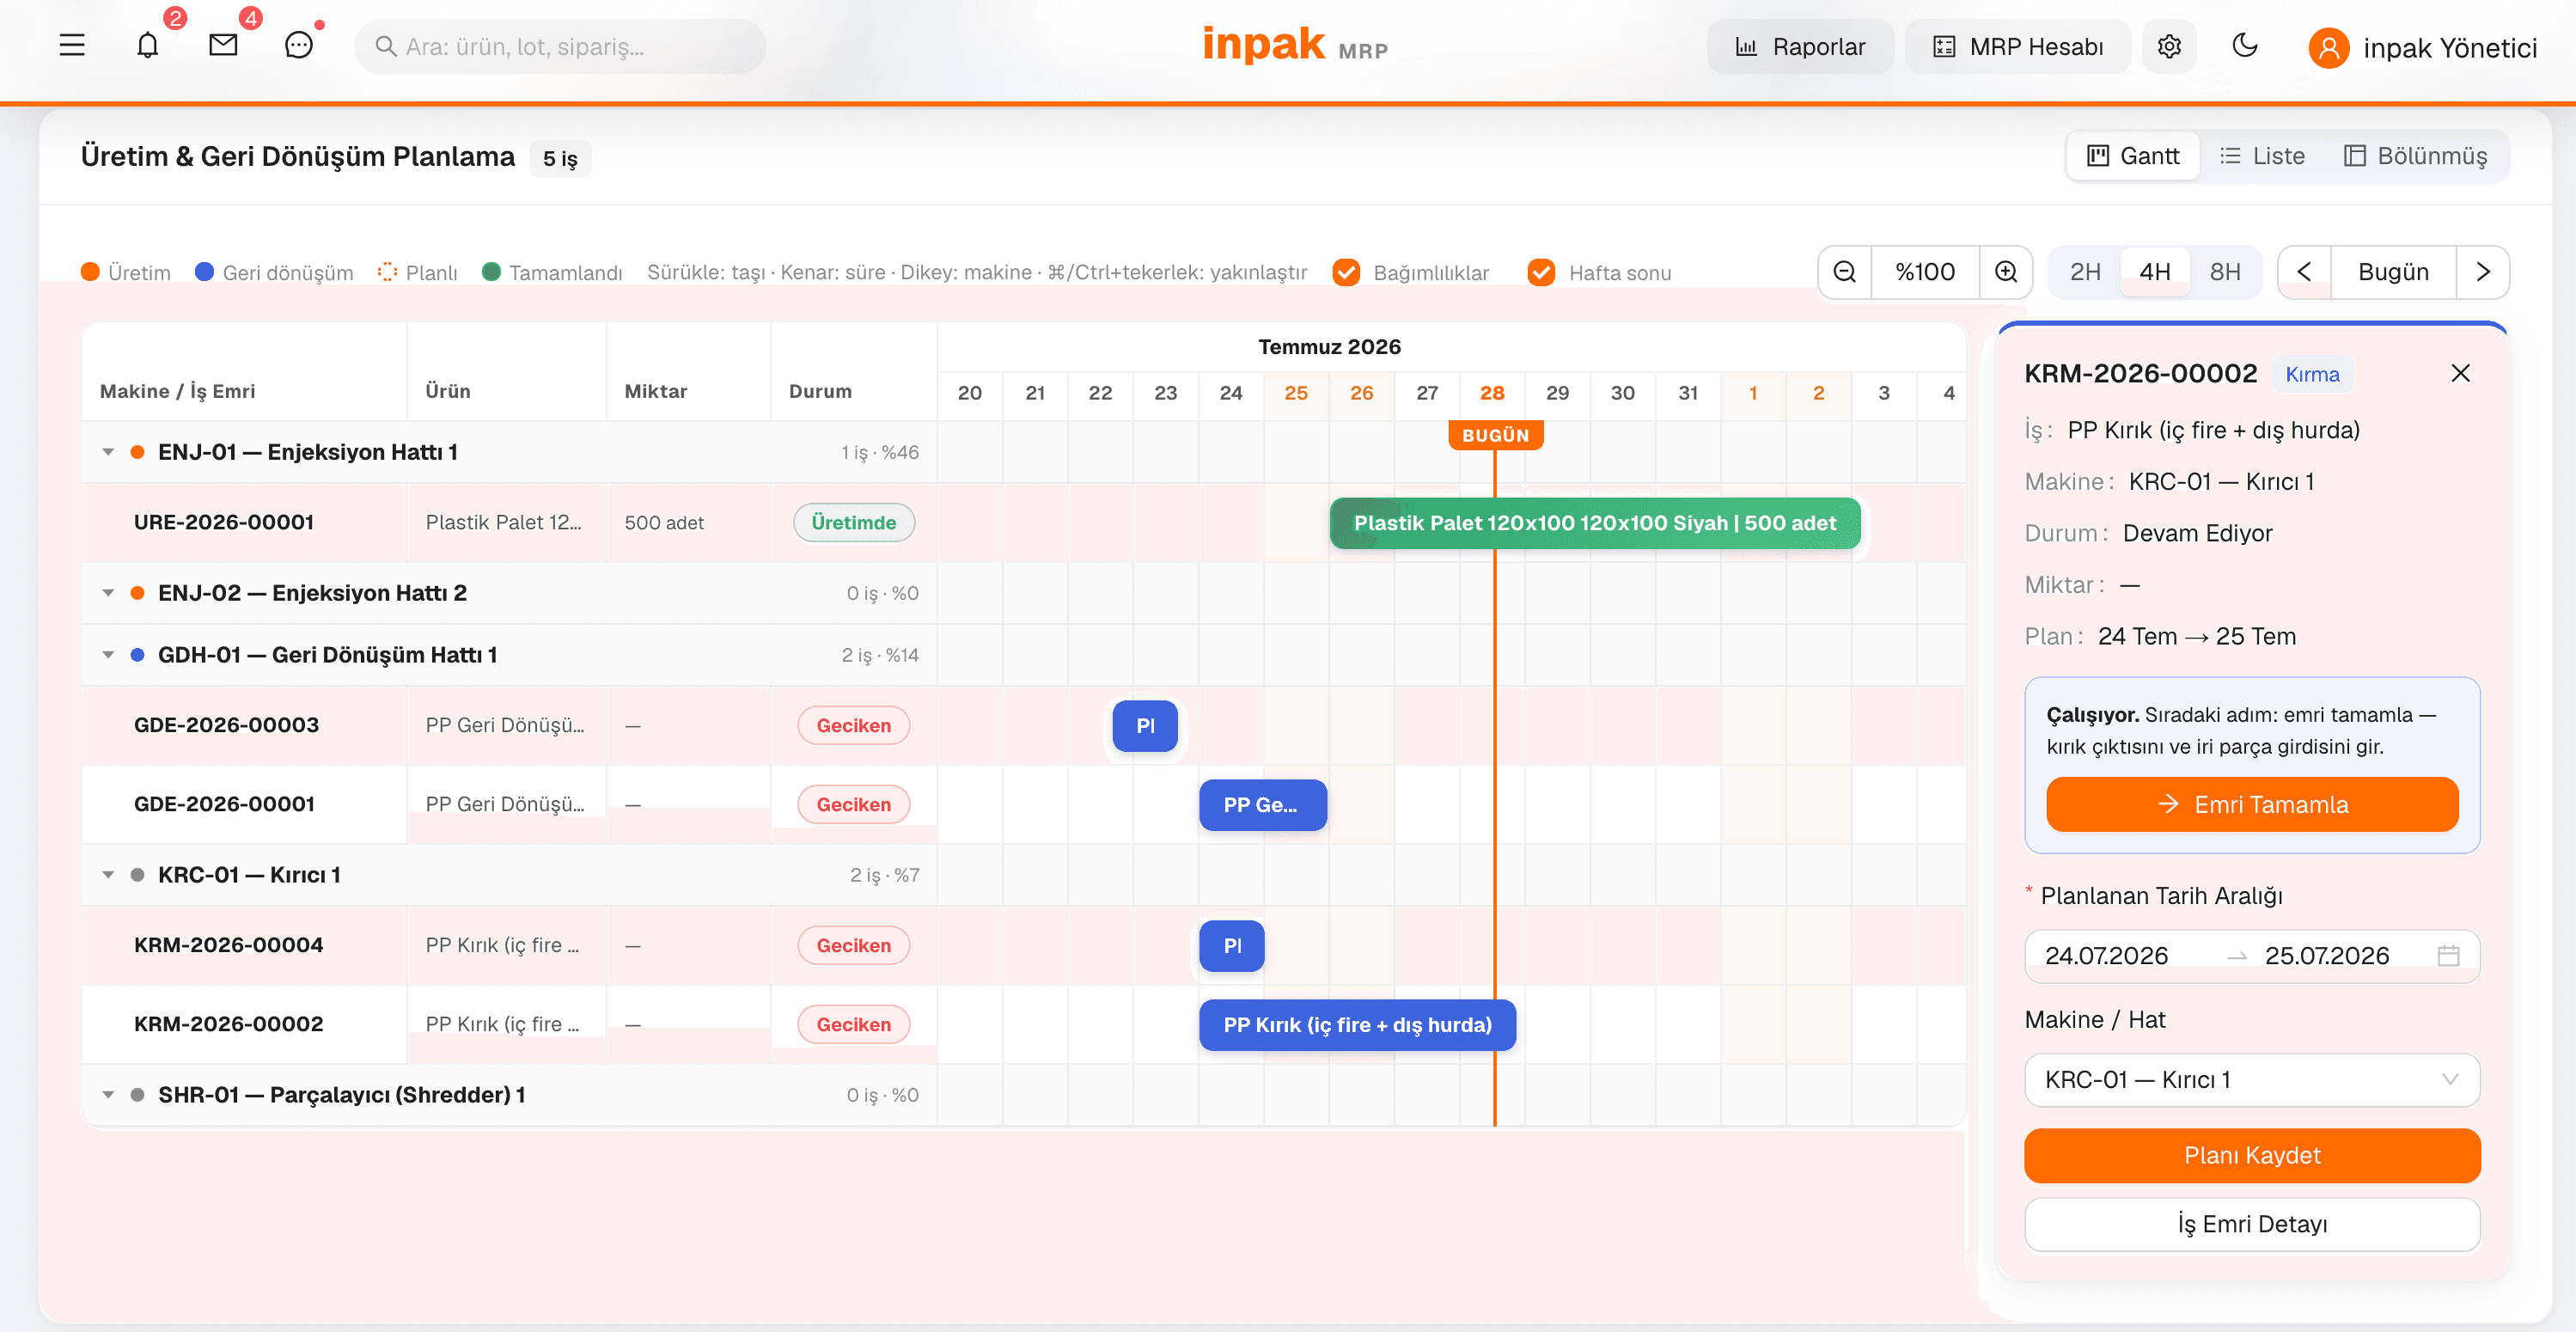Collapse ENJ-02 Enjeksiyon Hattı 2 group

(108, 593)
